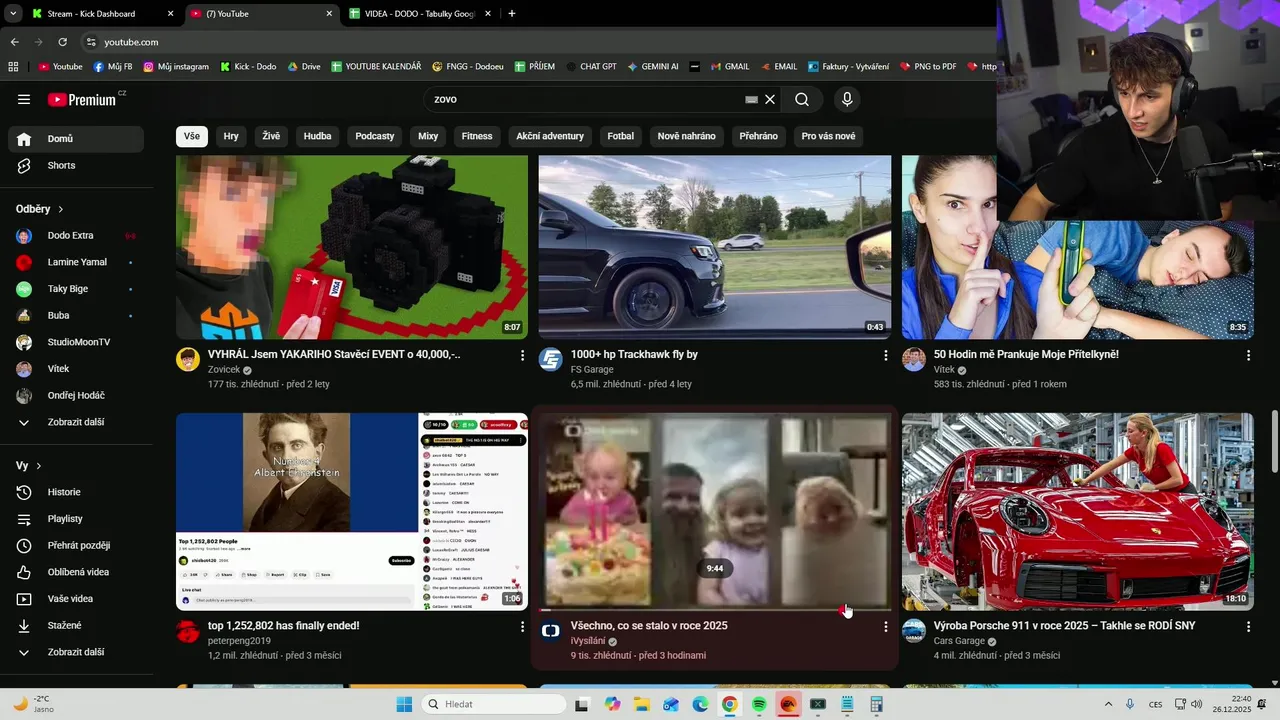Open Microsoft Edge from the taskbar

point(700,704)
